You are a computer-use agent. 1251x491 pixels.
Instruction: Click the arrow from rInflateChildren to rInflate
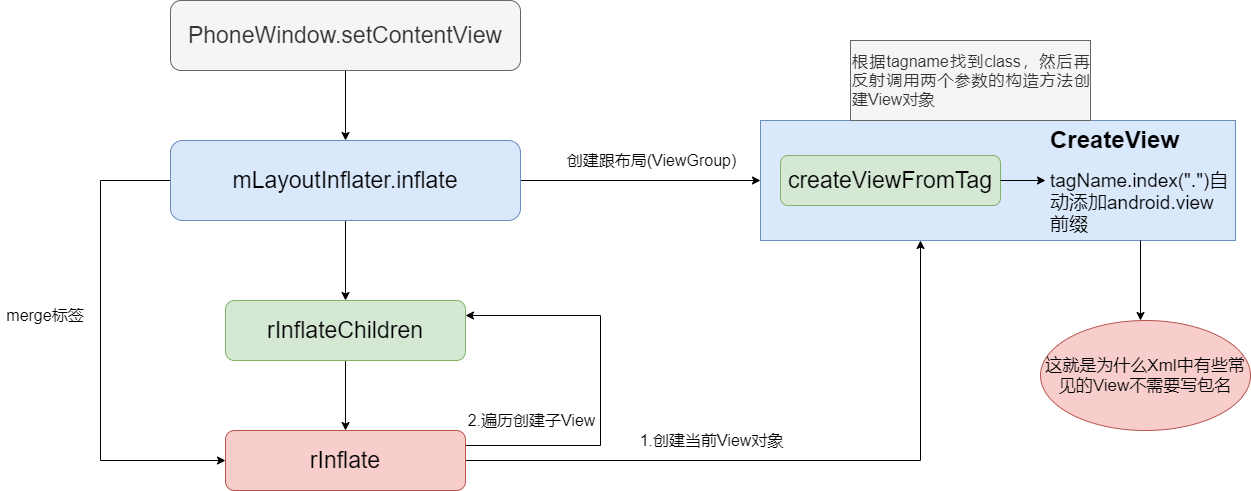pyautogui.click(x=345, y=395)
